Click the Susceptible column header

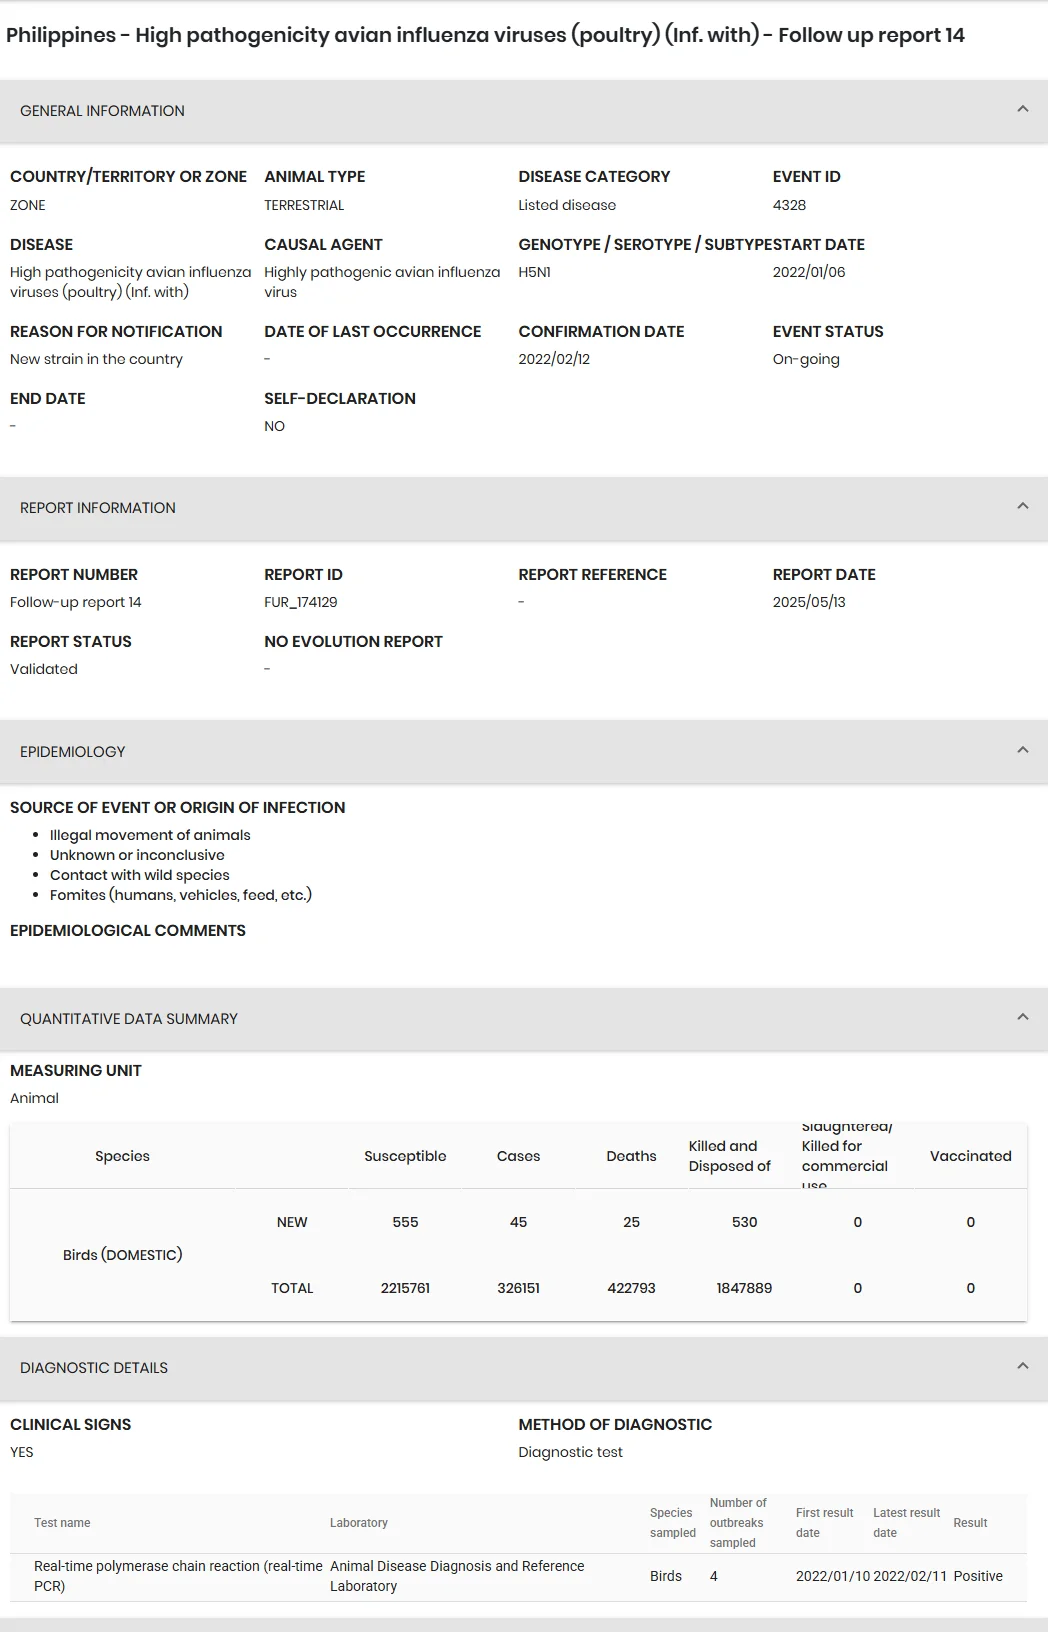coord(405,1156)
